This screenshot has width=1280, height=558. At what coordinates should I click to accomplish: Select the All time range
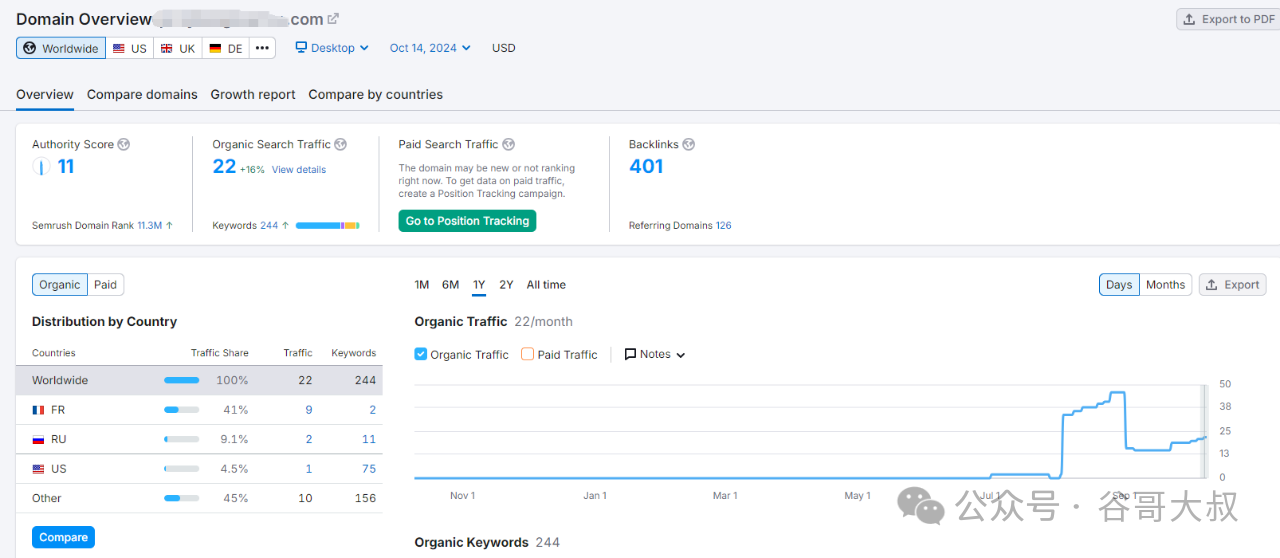(546, 285)
